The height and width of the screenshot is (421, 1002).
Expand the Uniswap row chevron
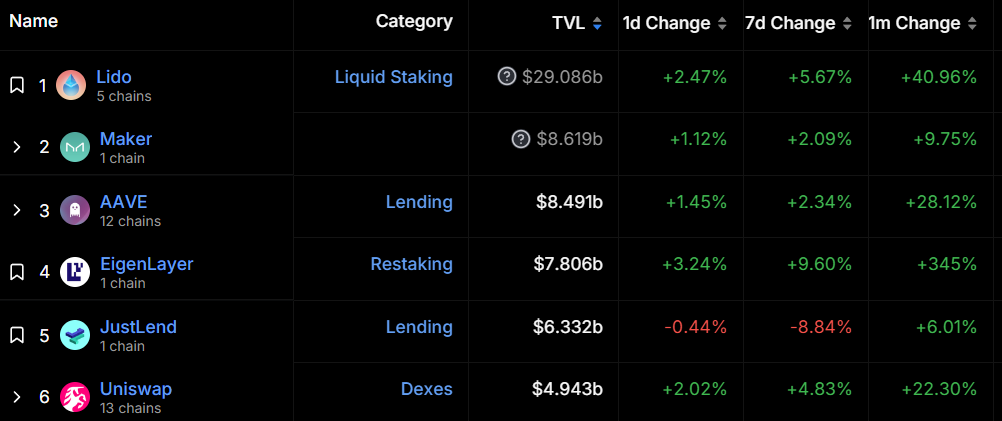pyautogui.click(x=17, y=397)
